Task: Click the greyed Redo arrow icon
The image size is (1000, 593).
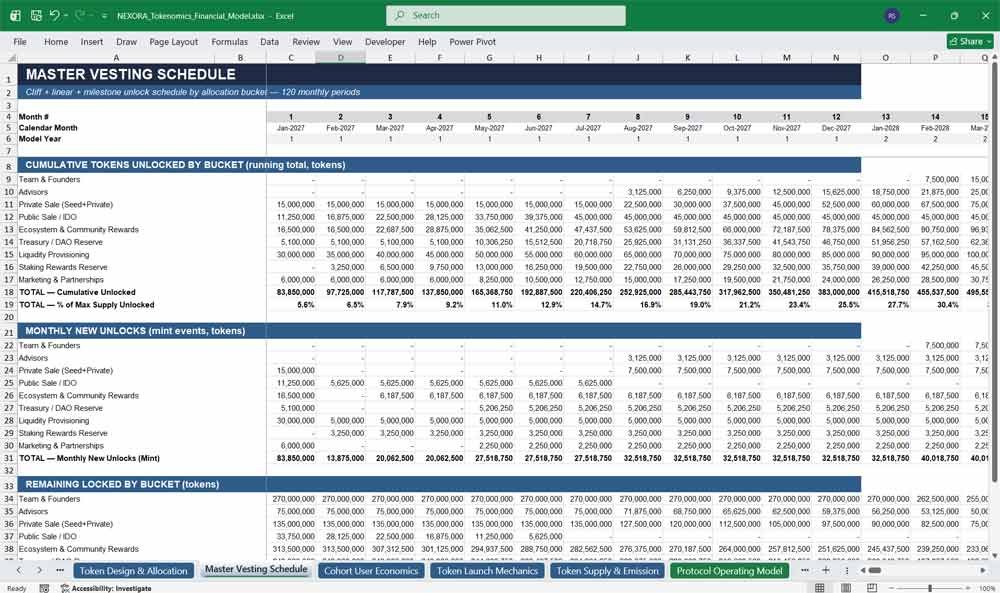Action: click(x=80, y=15)
